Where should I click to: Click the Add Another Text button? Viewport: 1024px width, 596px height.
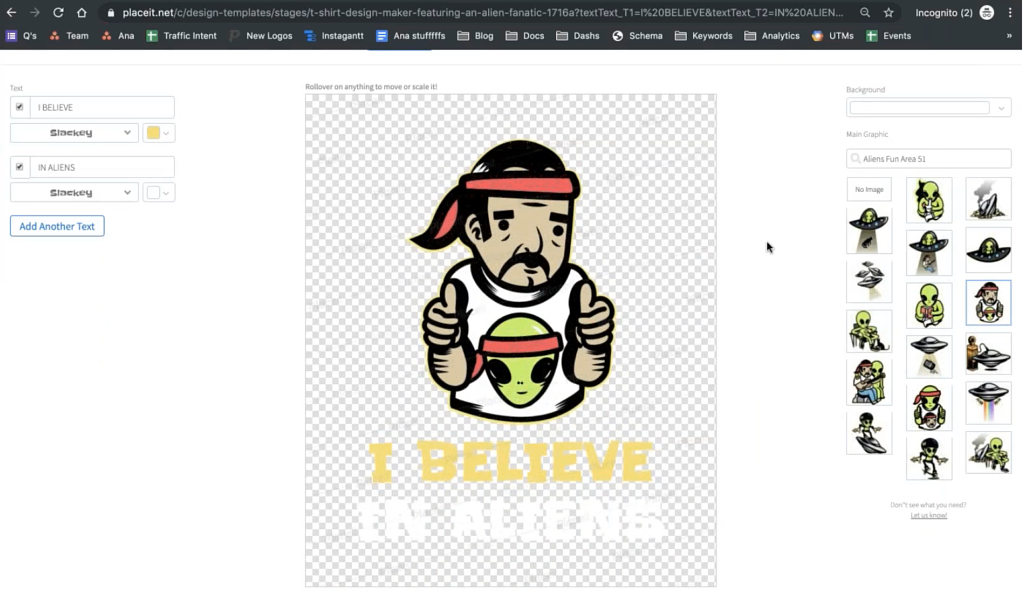click(57, 226)
